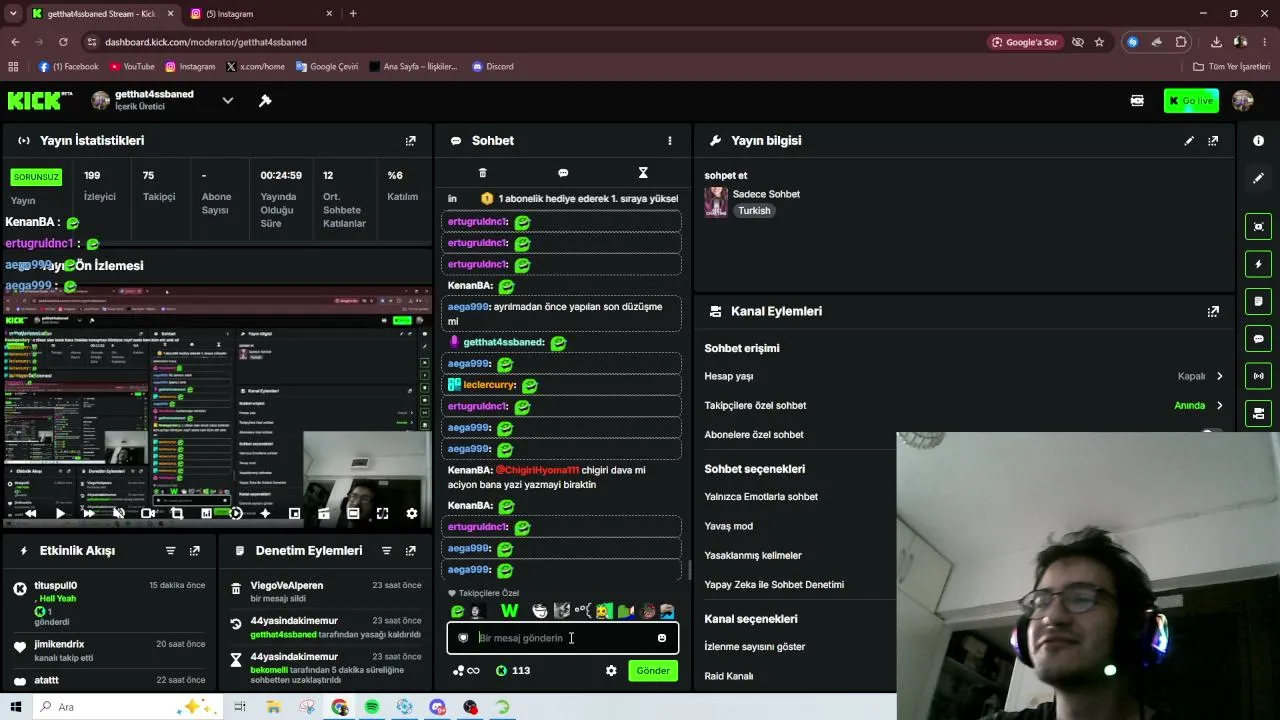Screen dimensions: 1280x720
Task: Open the Tüm Yer İşaretleri bookmarks folder
Action: tap(1232, 67)
